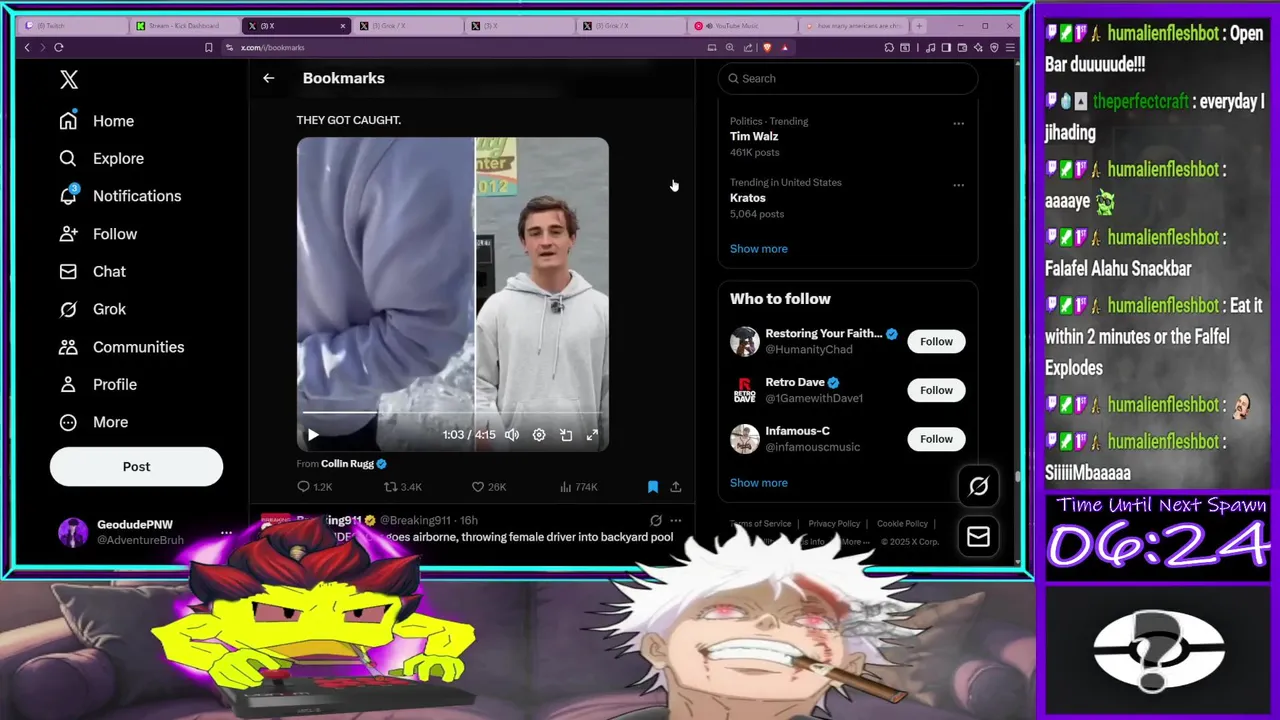This screenshot has height=720, width=1280.
Task: Open Grok from the sidebar
Action: click(x=92, y=309)
